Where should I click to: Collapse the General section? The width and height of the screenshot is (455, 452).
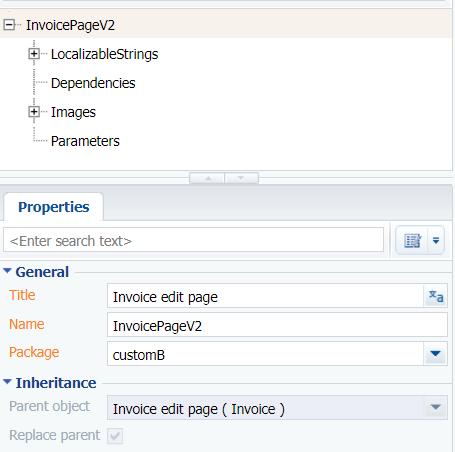click(x=7, y=271)
